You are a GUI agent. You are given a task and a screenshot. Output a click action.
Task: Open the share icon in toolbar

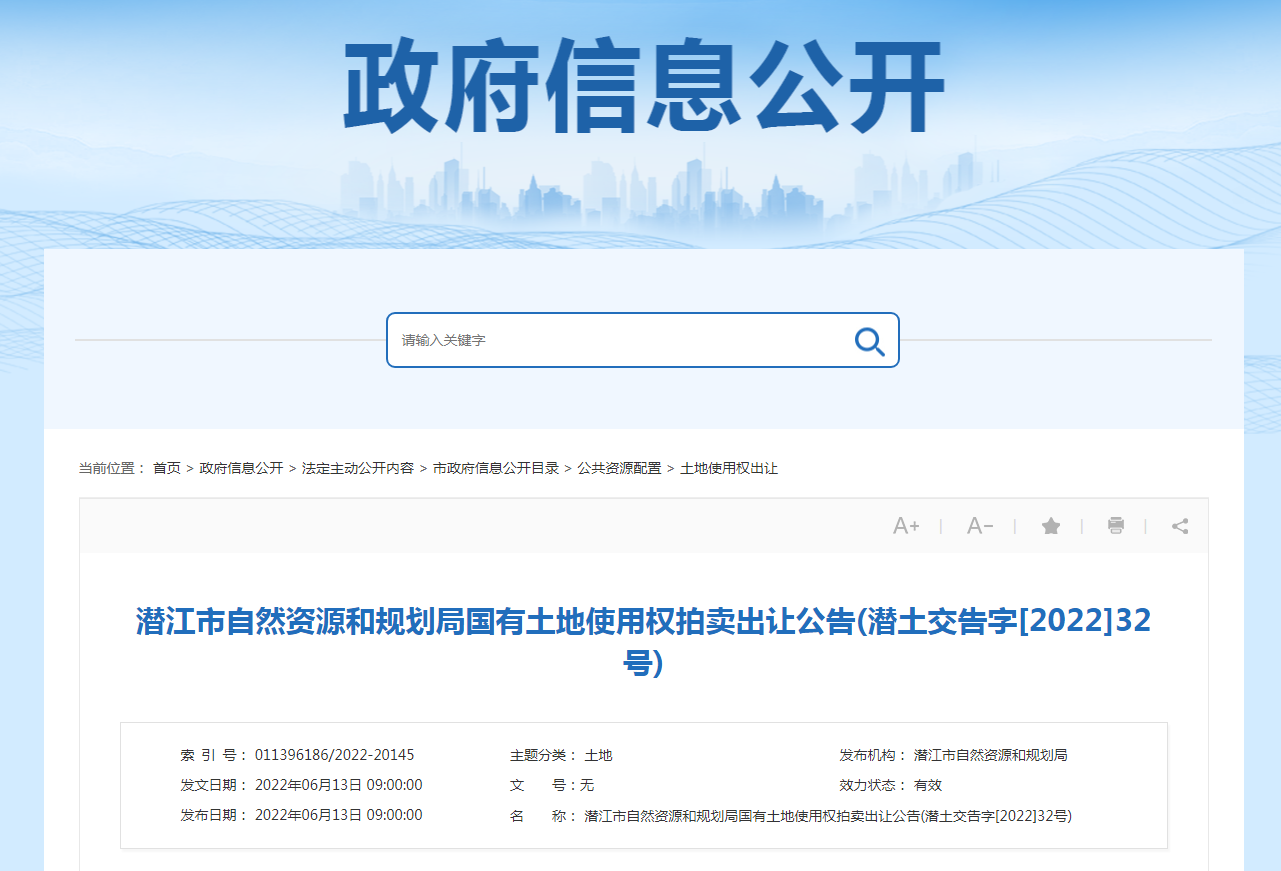pyautogui.click(x=1180, y=526)
